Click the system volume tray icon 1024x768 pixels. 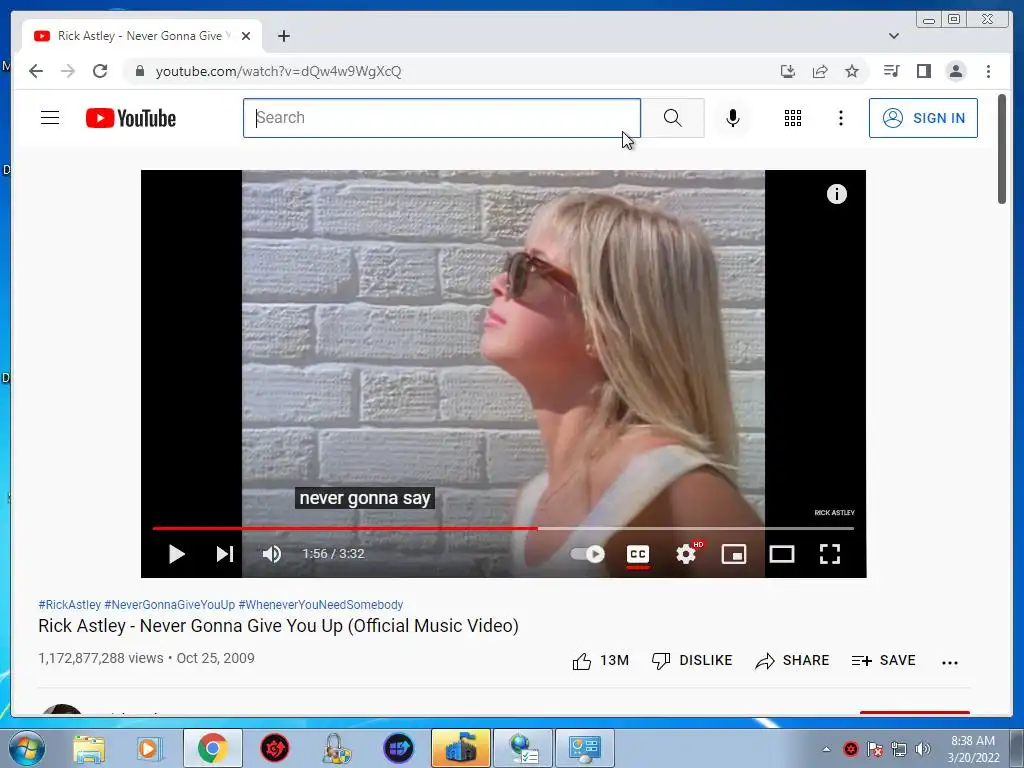click(923, 749)
